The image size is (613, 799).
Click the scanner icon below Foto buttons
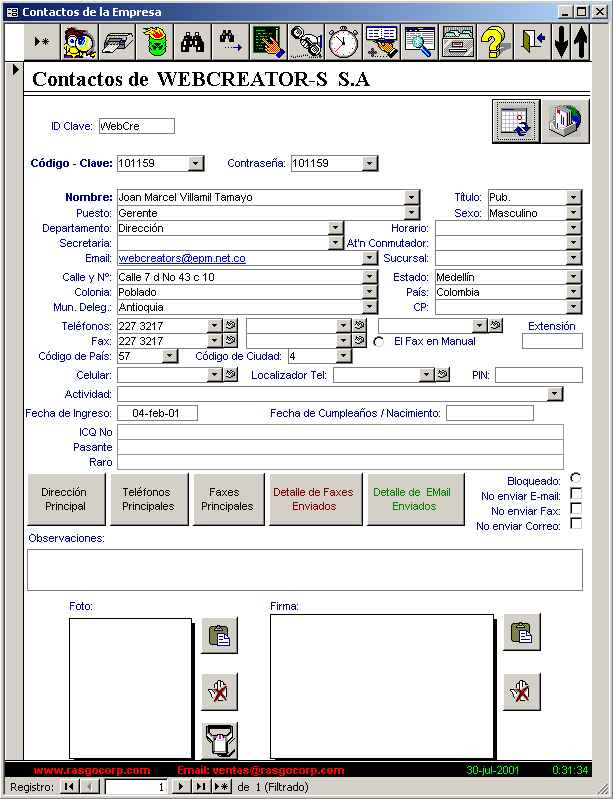coord(220,740)
